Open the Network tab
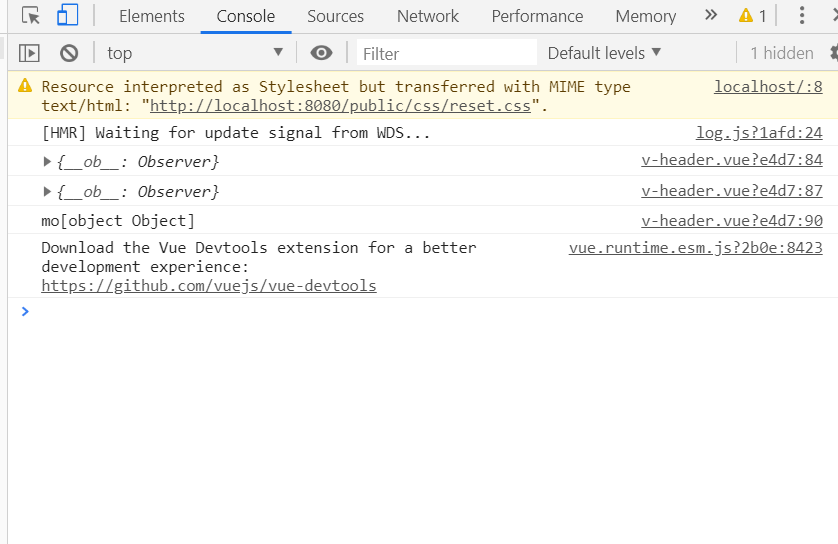This screenshot has height=544, width=838. pos(428,16)
